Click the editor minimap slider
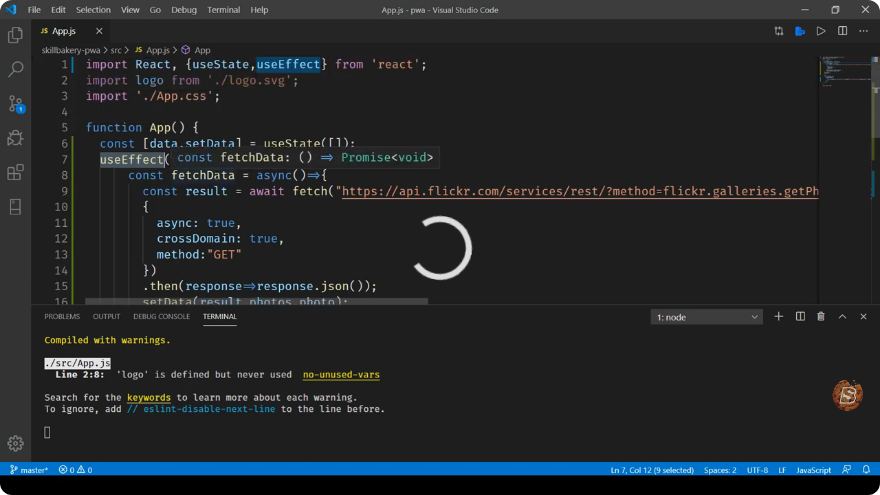880x495 pixels. pos(847,70)
